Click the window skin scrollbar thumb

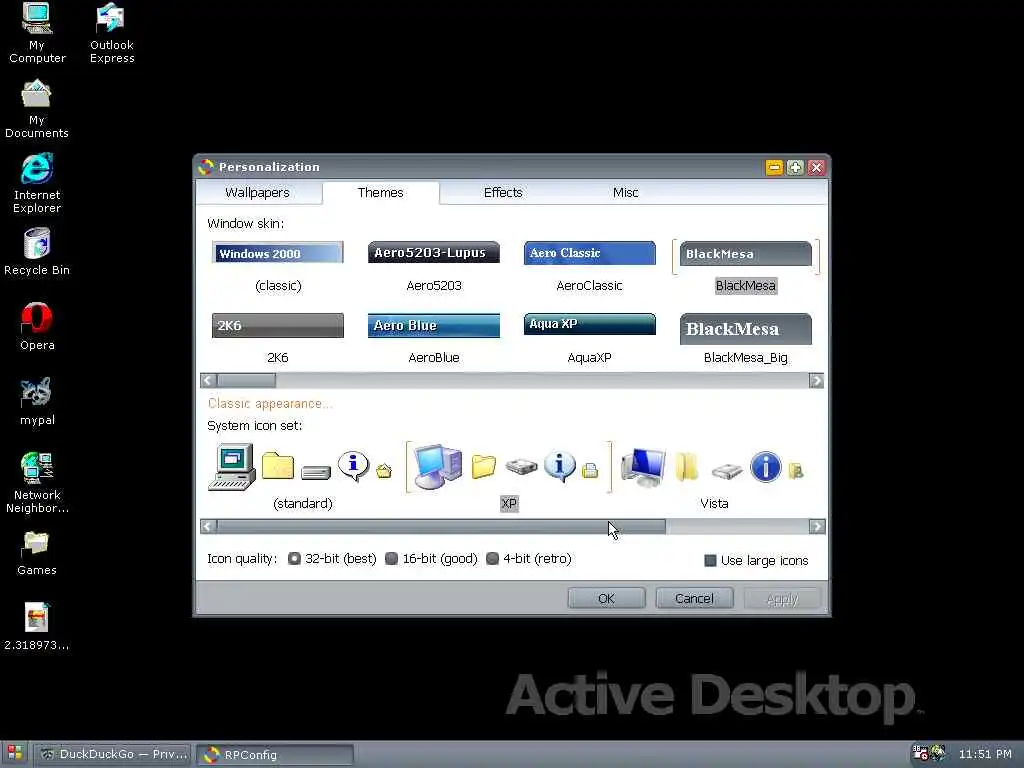[x=246, y=380]
